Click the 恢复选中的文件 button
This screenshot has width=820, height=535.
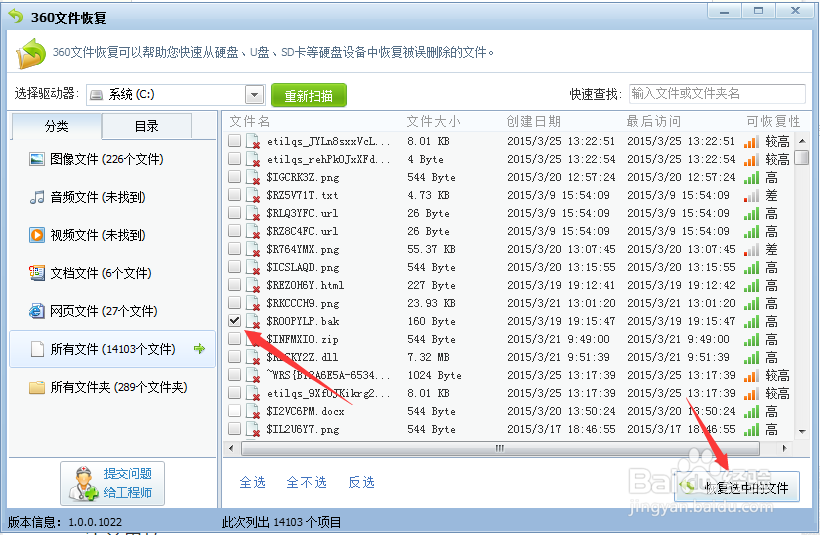tap(737, 487)
